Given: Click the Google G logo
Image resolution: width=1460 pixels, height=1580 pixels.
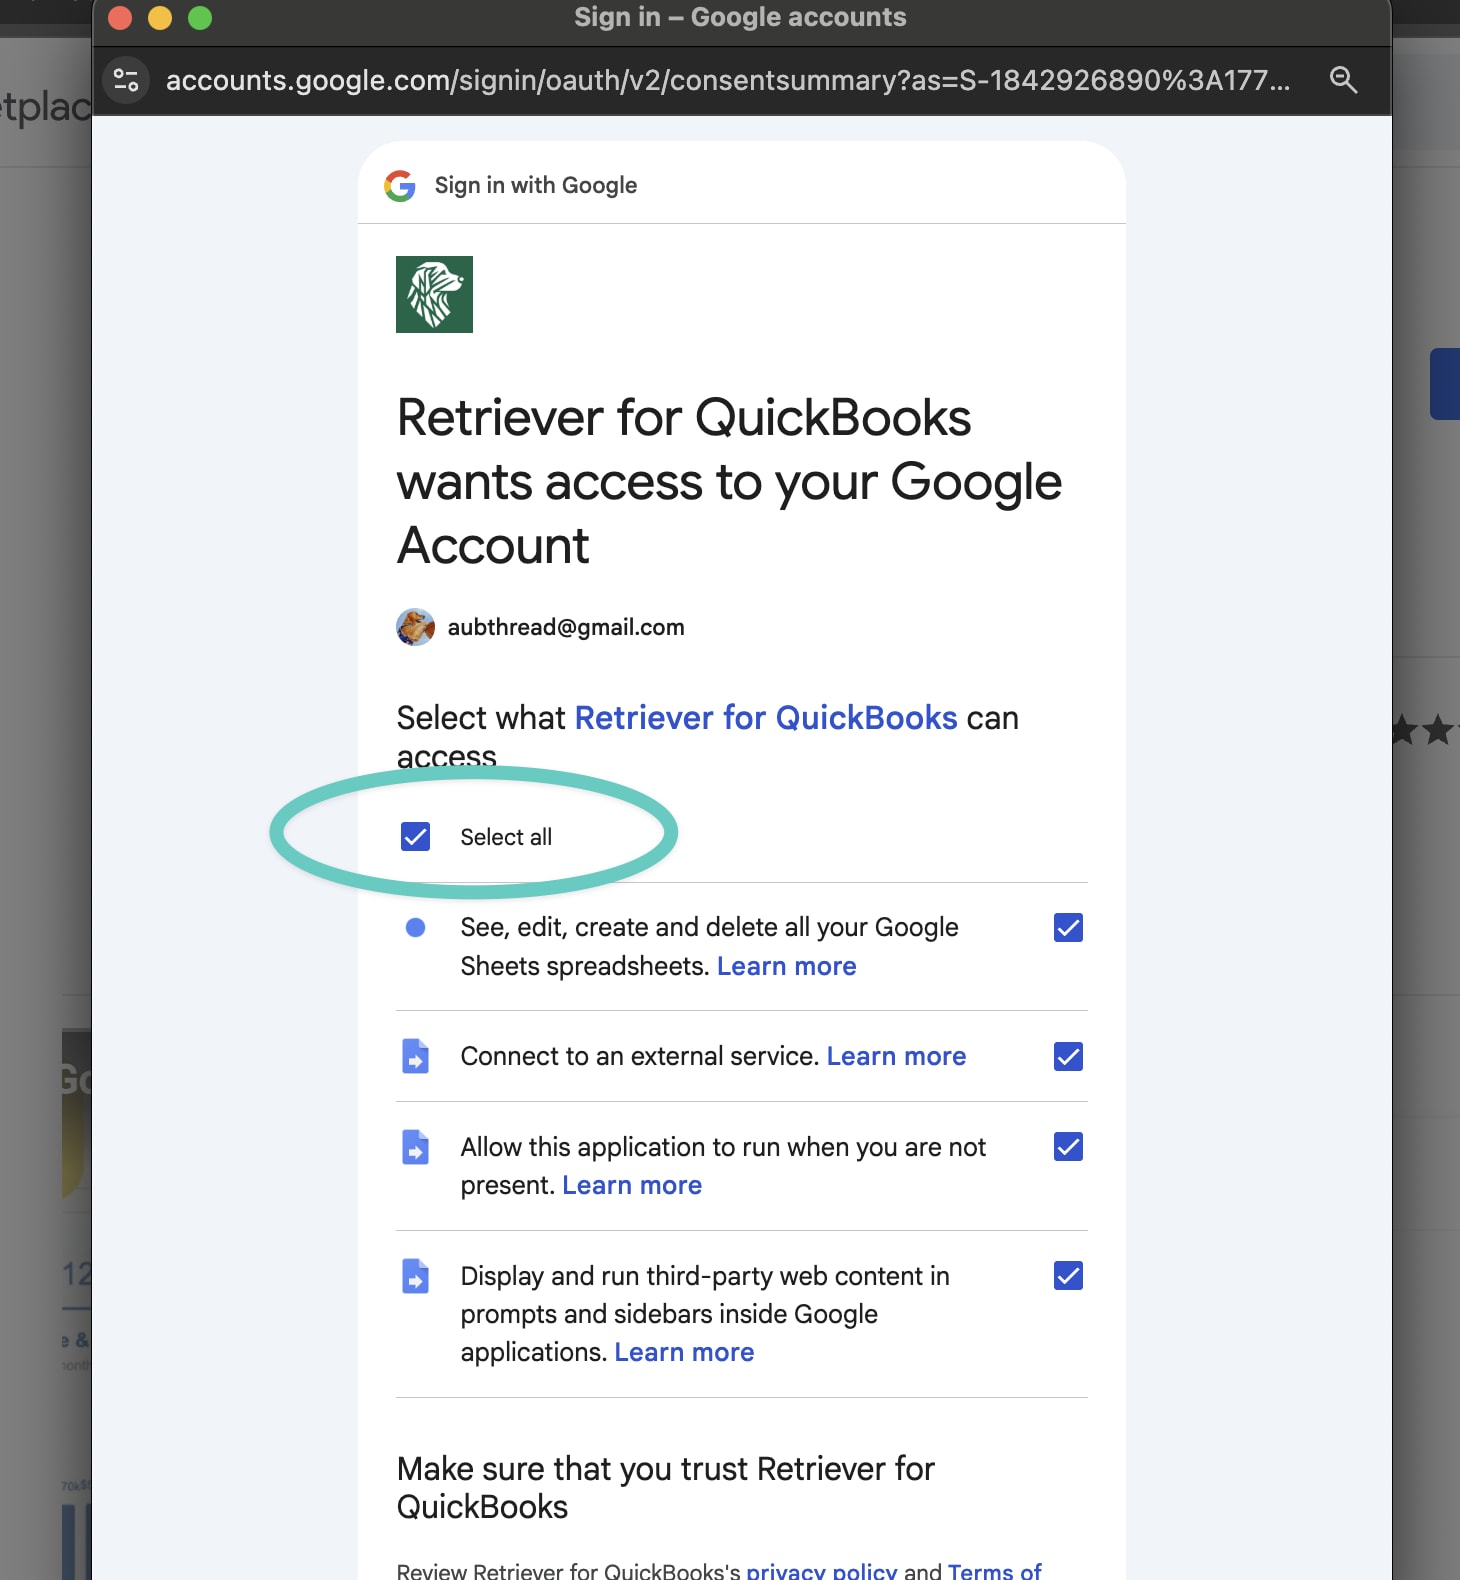Looking at the screenshot, I should pos(400,185).
